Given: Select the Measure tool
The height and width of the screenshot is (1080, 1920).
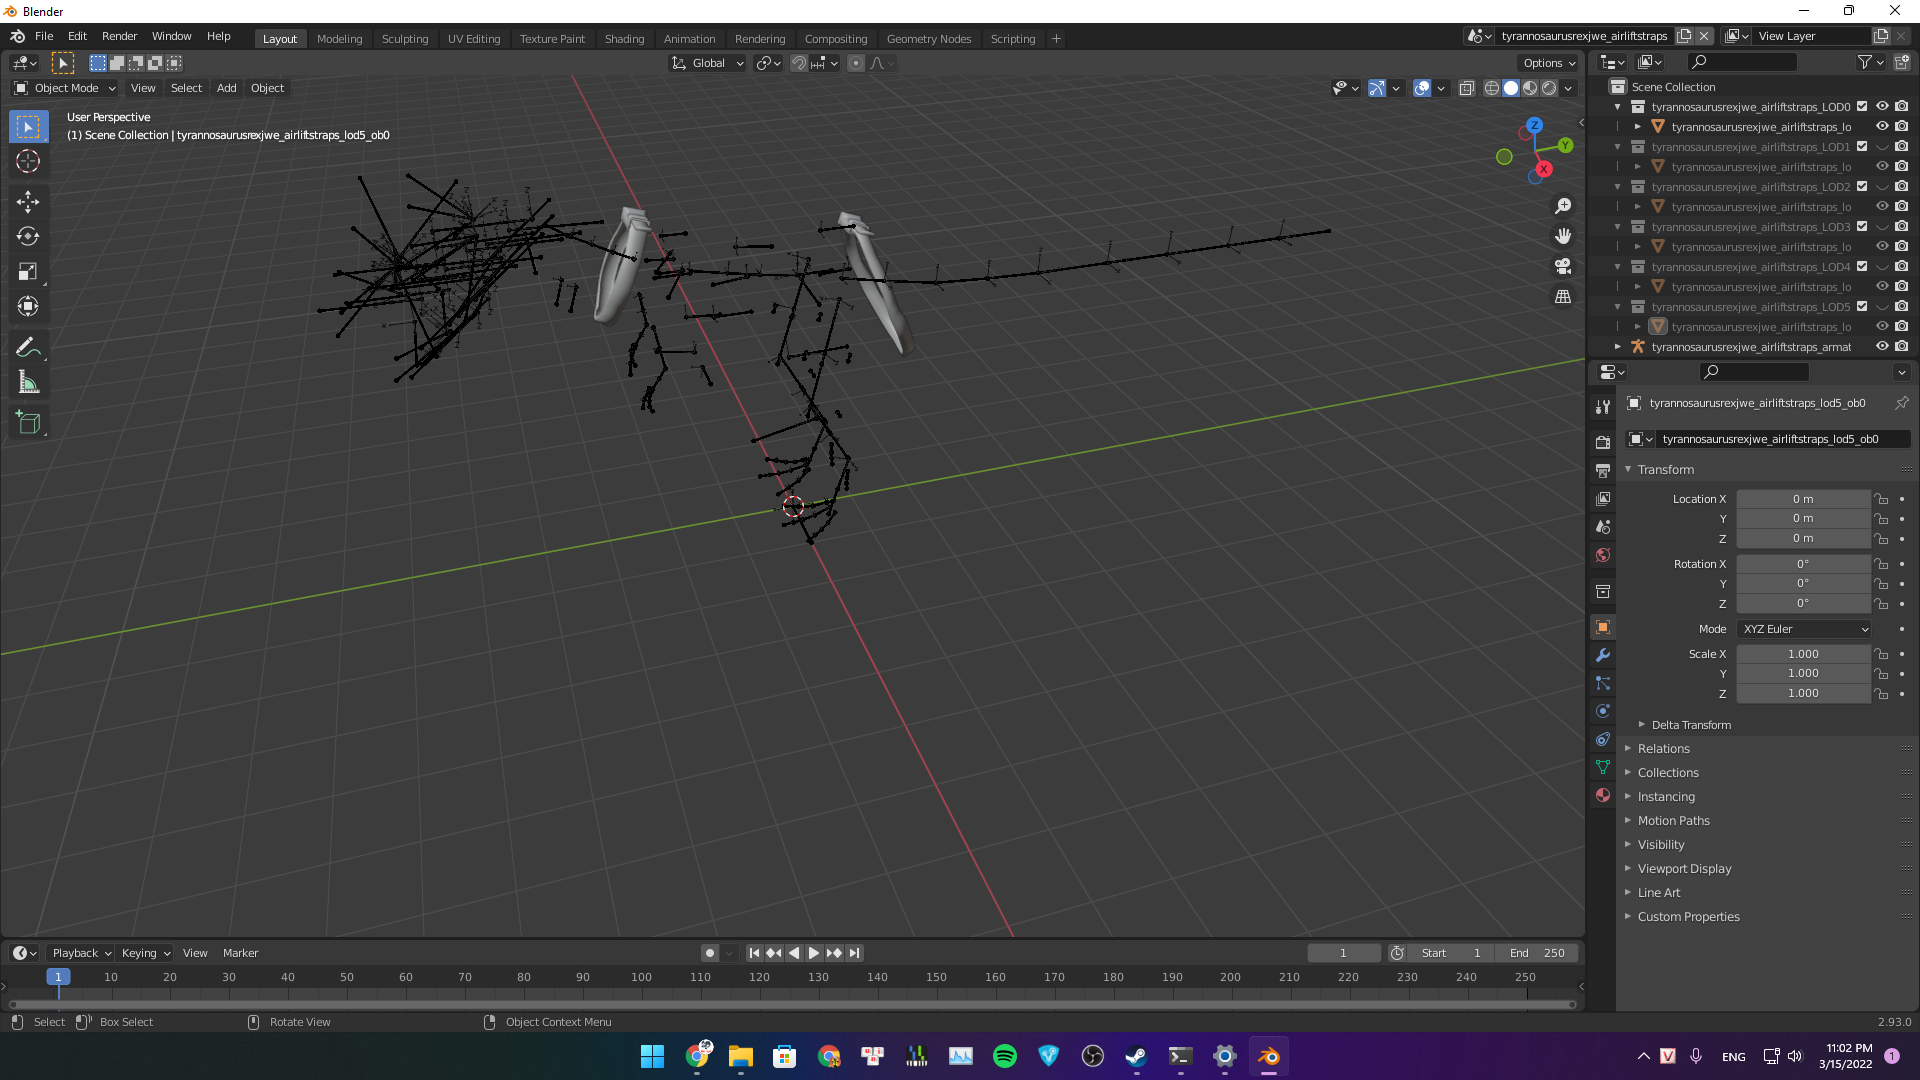Looking at the screenshot, I should (x=28, y=381).
